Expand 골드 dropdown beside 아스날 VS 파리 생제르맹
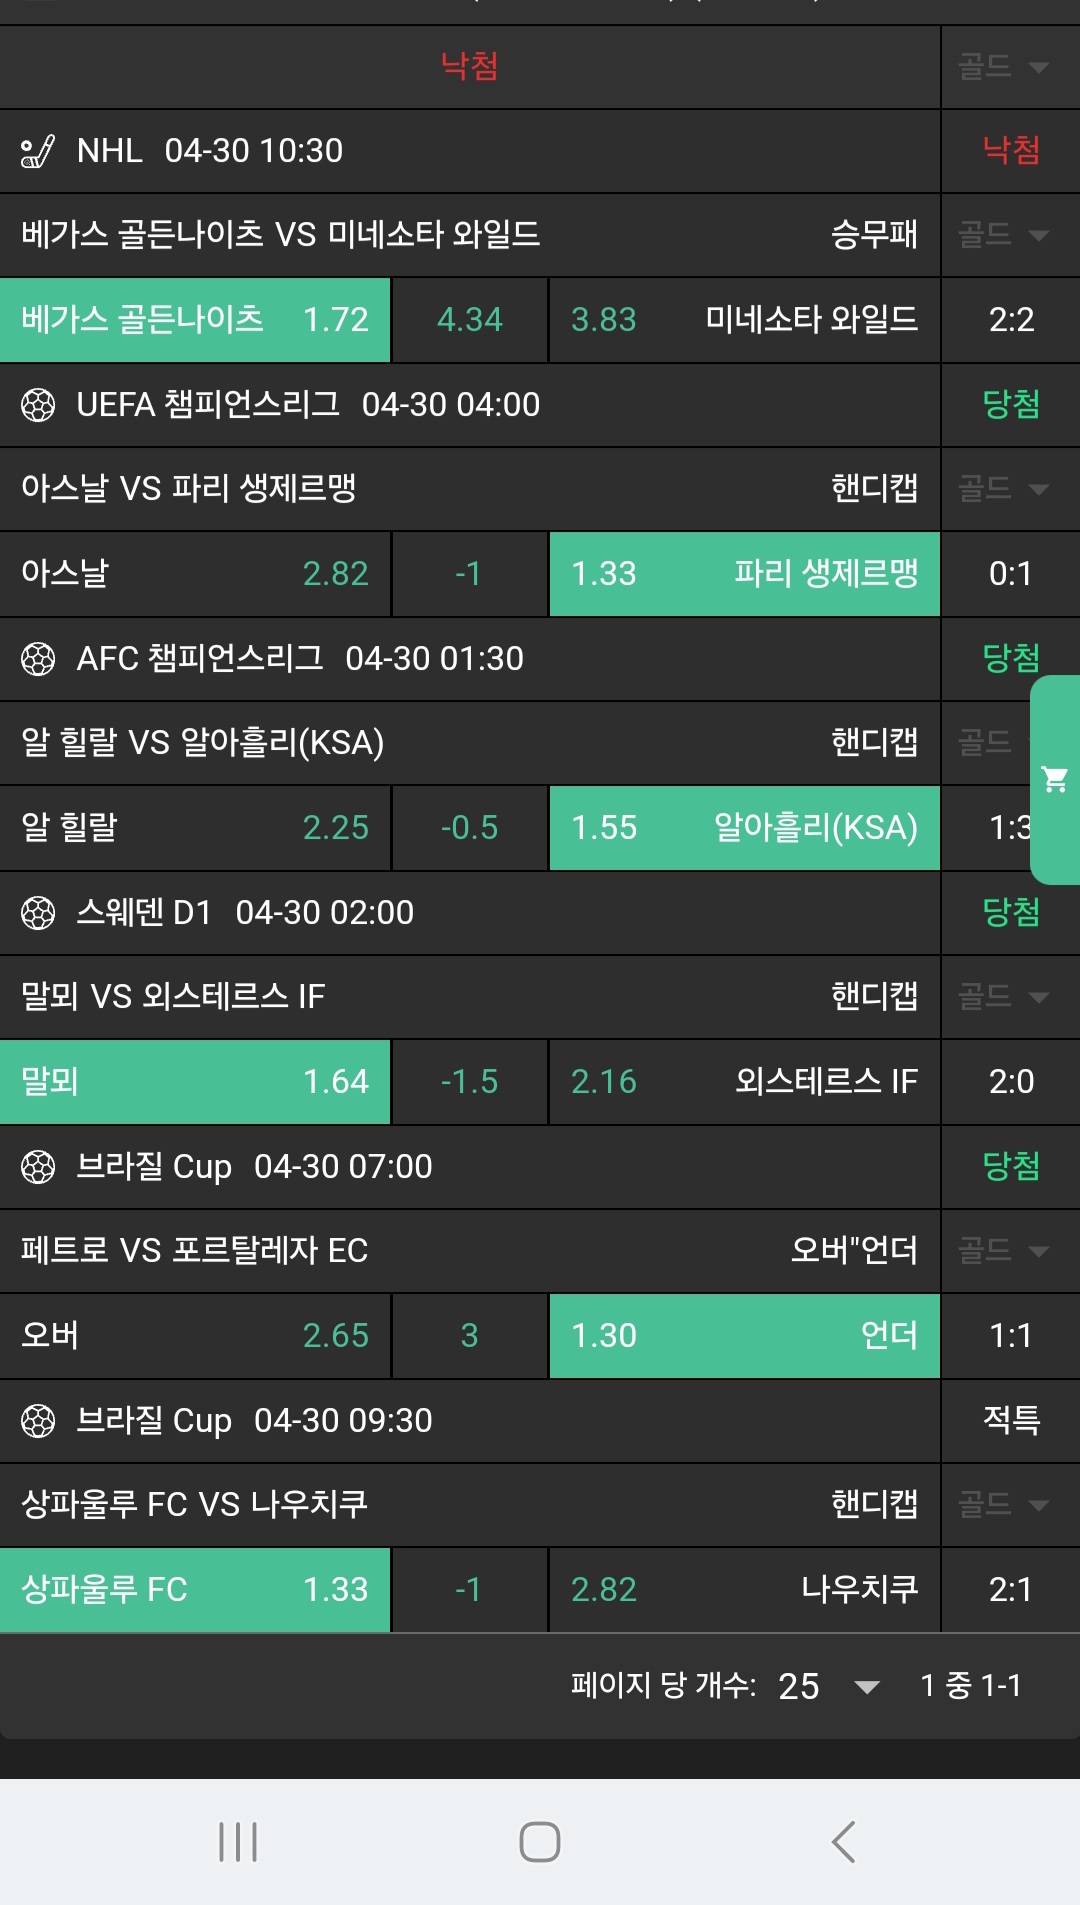Viewport: 1080px width, 1905px height. click(x=1004, y=489)
